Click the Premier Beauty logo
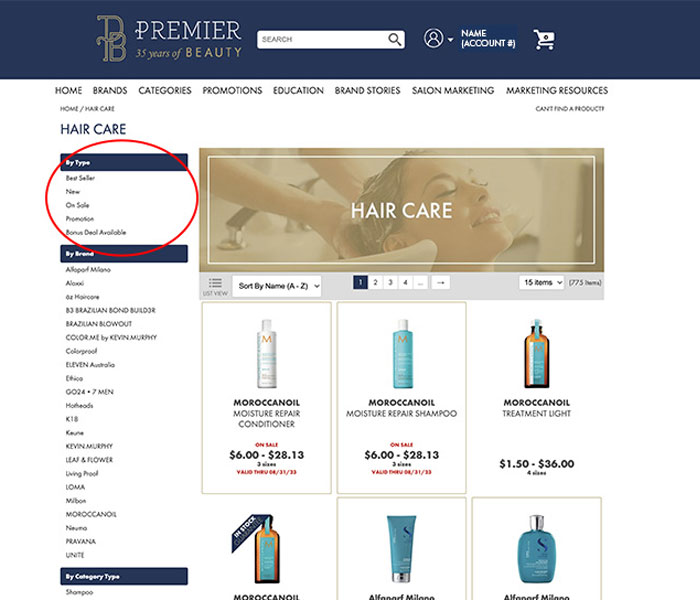Image resolution: width=700 pixels, height=600 pixels. (170, 39)
